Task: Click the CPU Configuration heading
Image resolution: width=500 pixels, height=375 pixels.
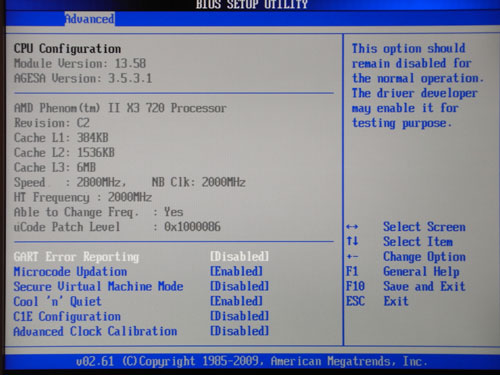Action: (x=67, y=49)
